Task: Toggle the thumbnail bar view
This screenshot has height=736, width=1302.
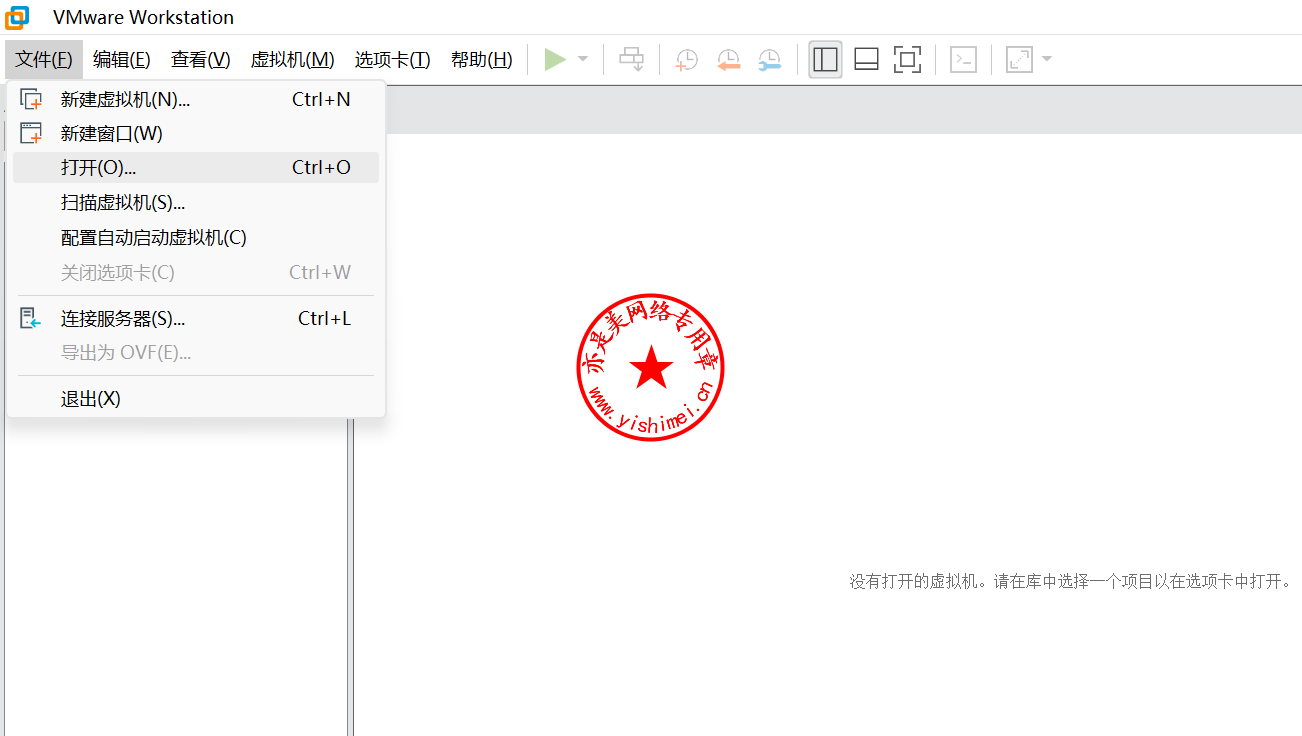Action: pyautogui.click(x=866, y=60)
